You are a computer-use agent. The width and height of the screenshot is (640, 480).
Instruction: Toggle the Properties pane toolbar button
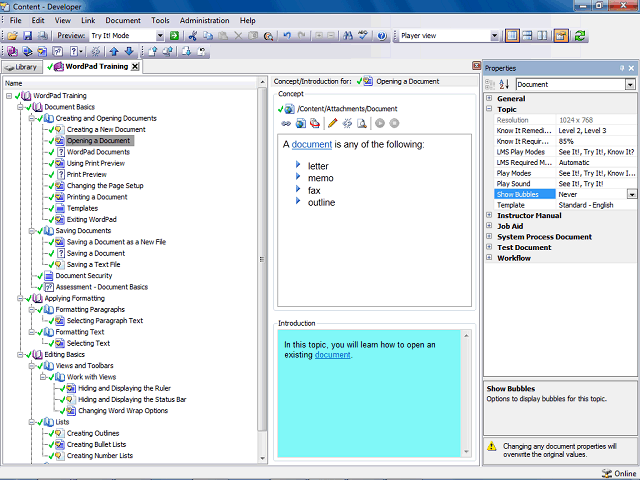coord(561,36)
